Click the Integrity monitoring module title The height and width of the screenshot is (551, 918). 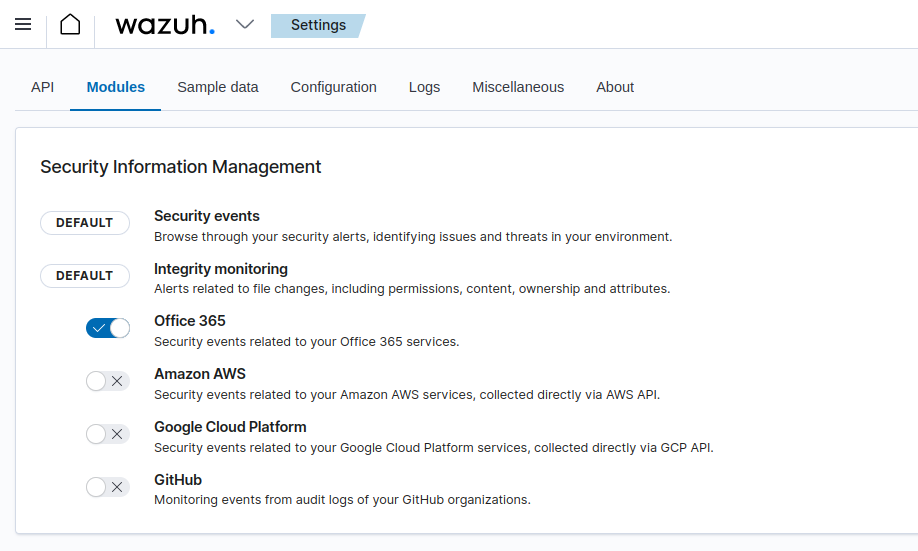[x=221, y=269]
